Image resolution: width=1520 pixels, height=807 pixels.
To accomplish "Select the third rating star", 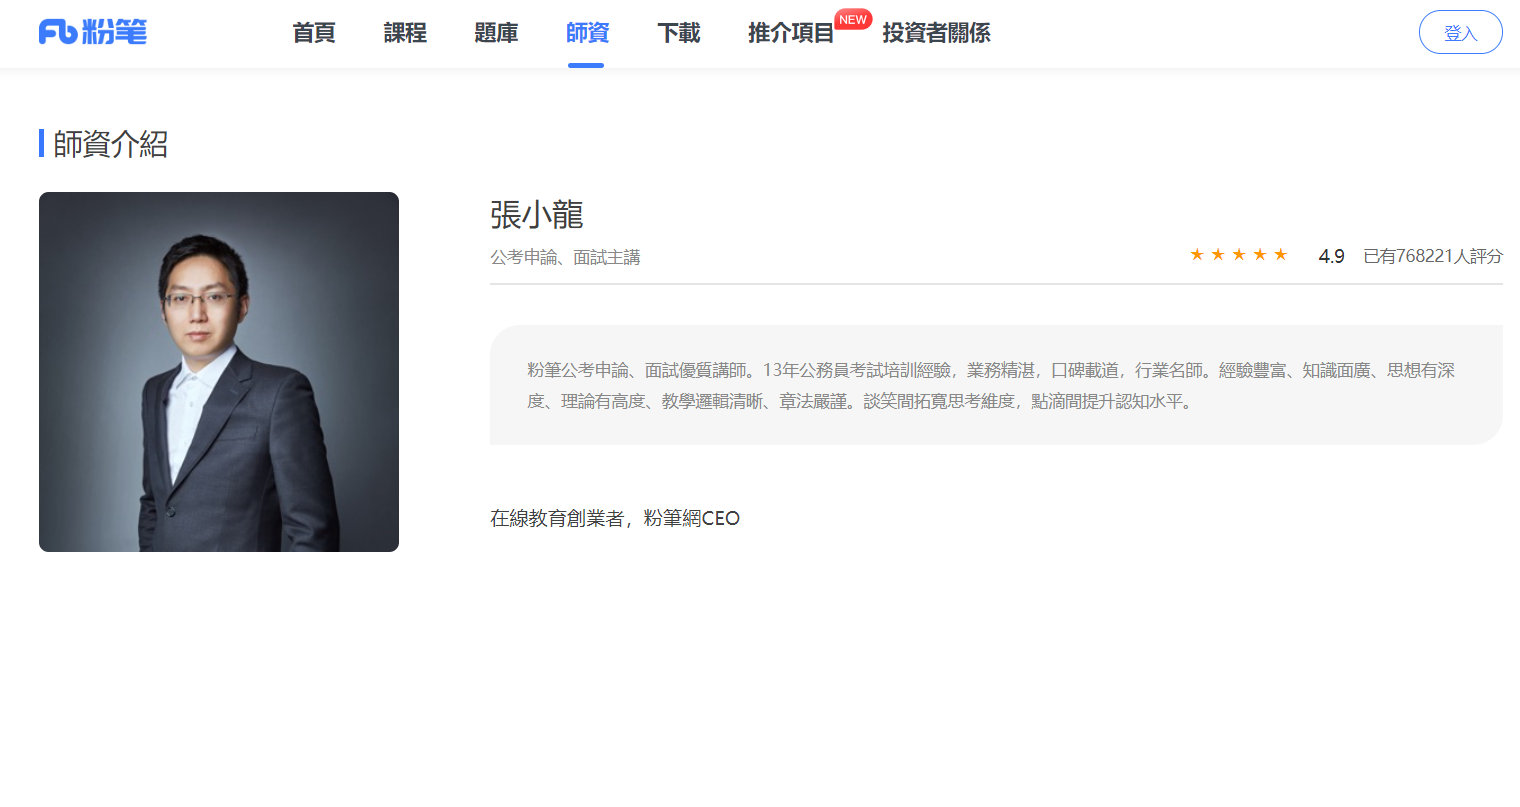I will [x=1239, y=255].
